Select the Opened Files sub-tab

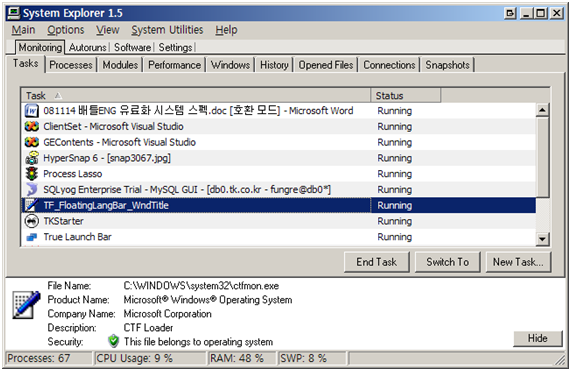(x=326, y=65)
